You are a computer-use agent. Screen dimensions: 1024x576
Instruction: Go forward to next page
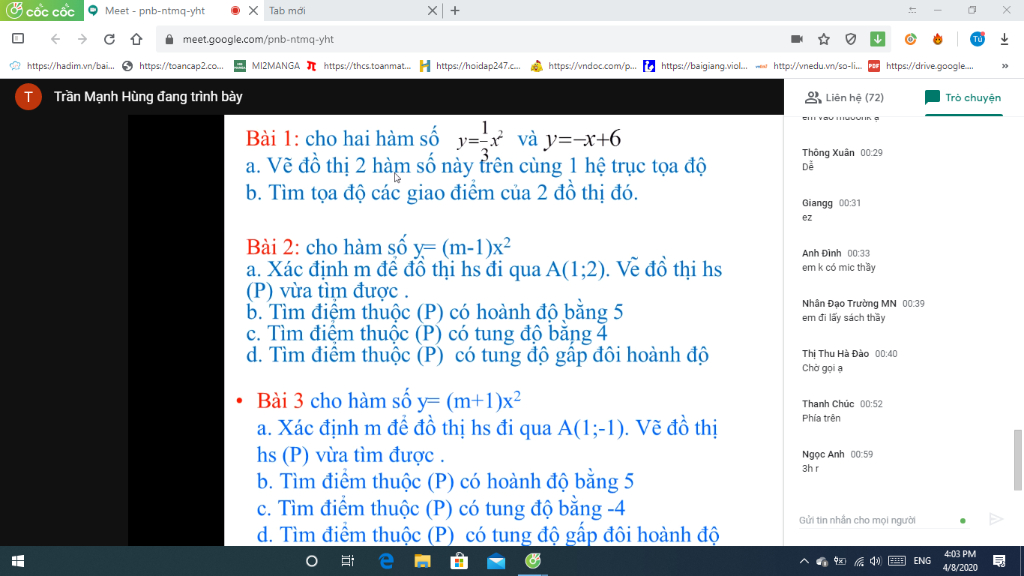[x=82, y=39]
